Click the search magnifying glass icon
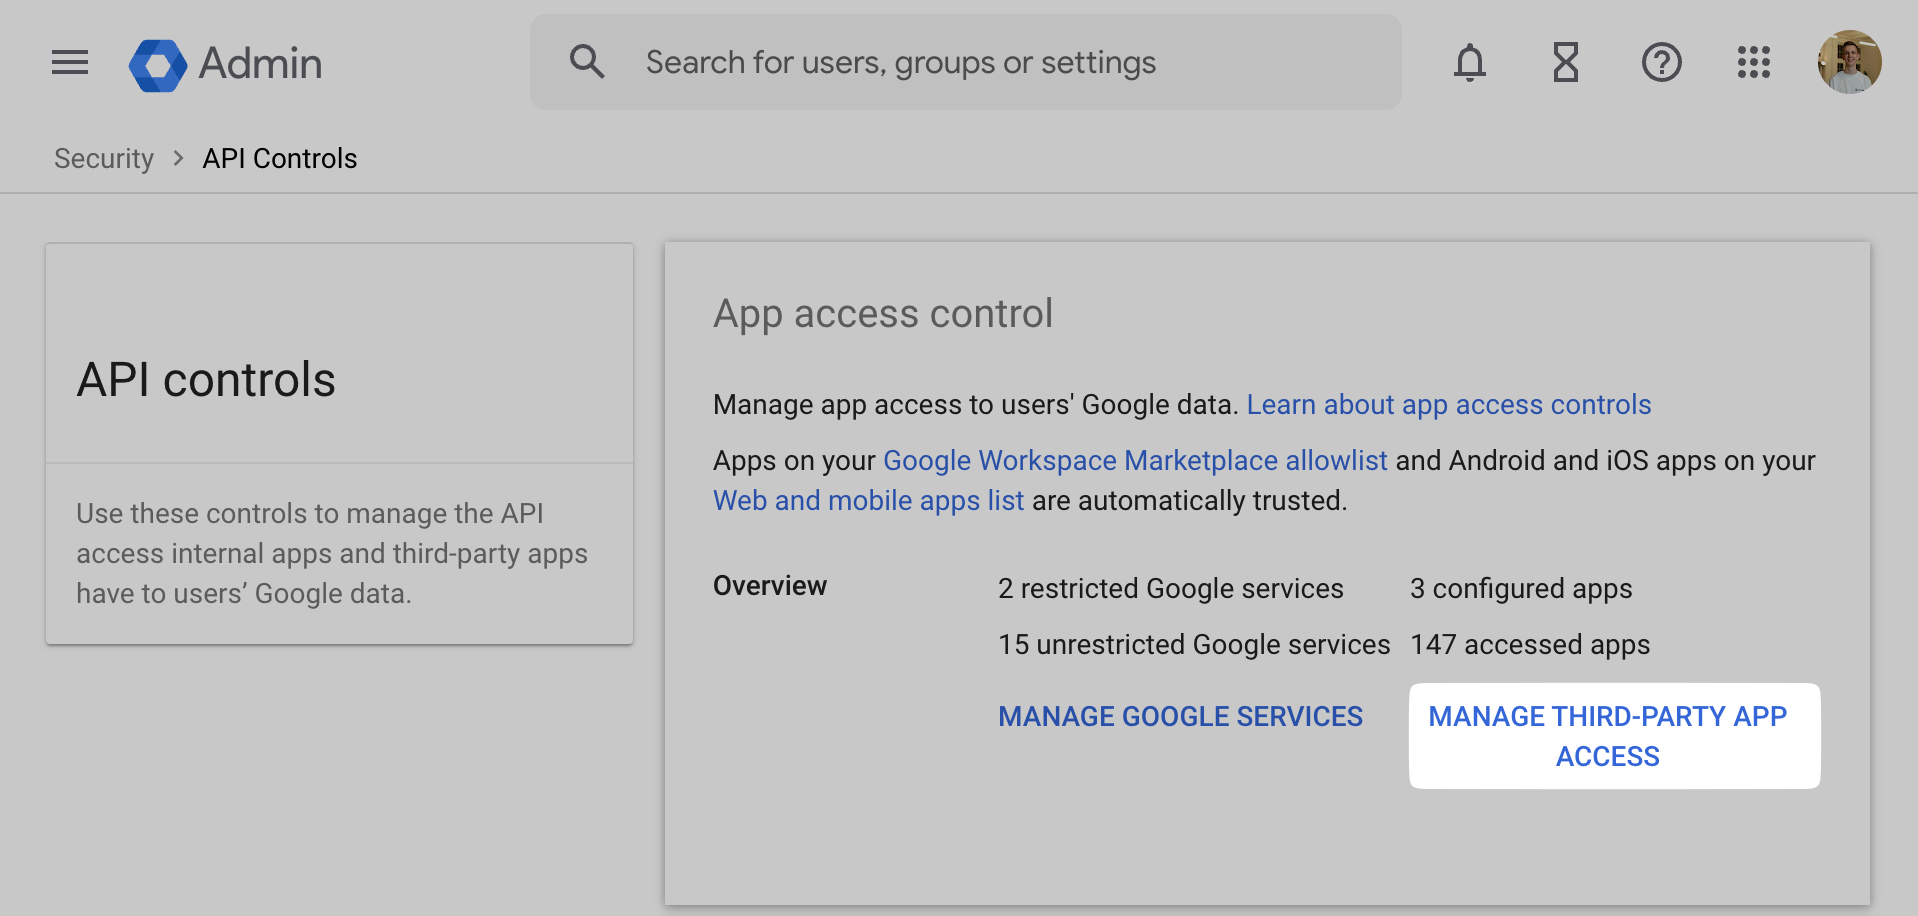1918x916 pixels. click(x=587, y=62)
